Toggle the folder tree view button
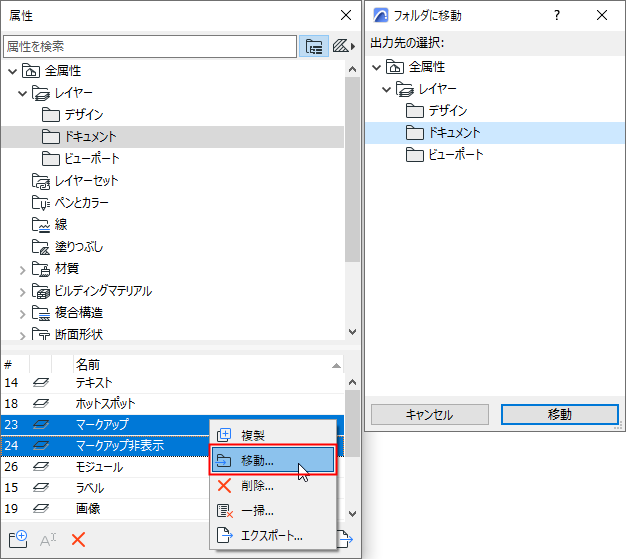This screenshot has width=626, height=559. point(314,46)
